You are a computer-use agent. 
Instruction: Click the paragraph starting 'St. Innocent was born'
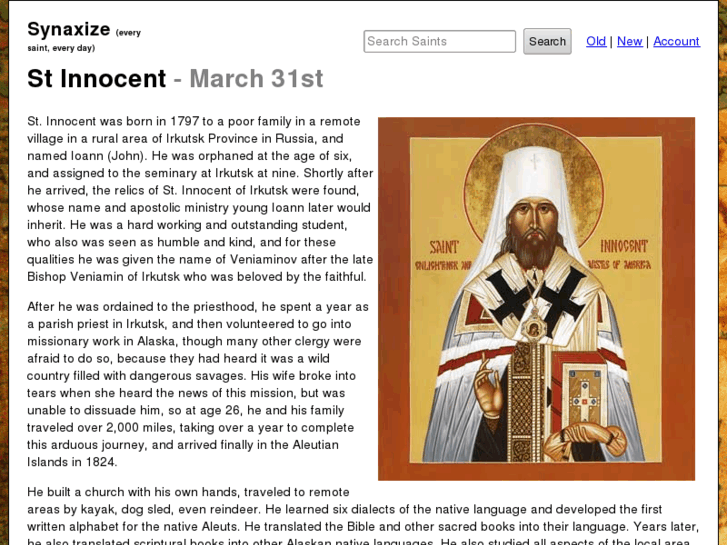[200, 199]
